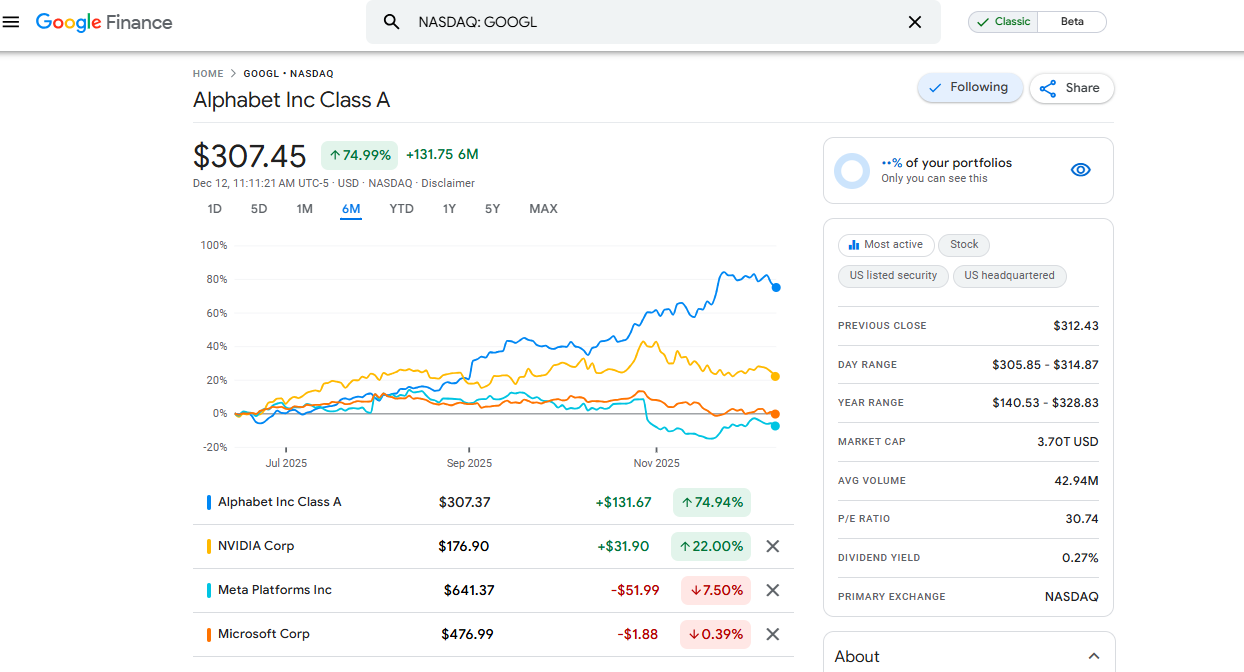Select the 1Y time range
The height and width of the screenshot is (672, 1244).
tap(449, 209)
